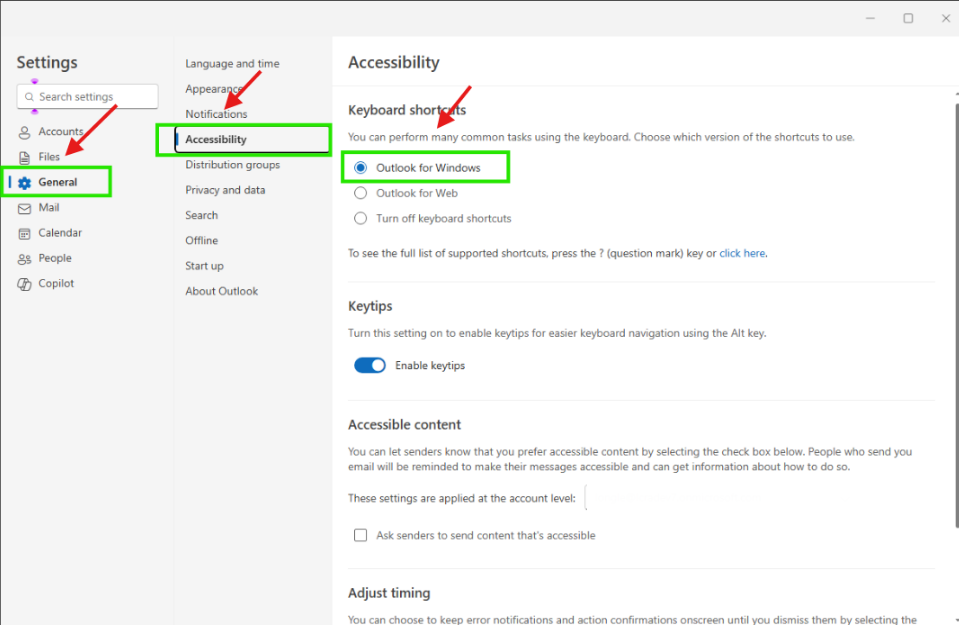
Task: Open Start up settings section
Action: 204,266
